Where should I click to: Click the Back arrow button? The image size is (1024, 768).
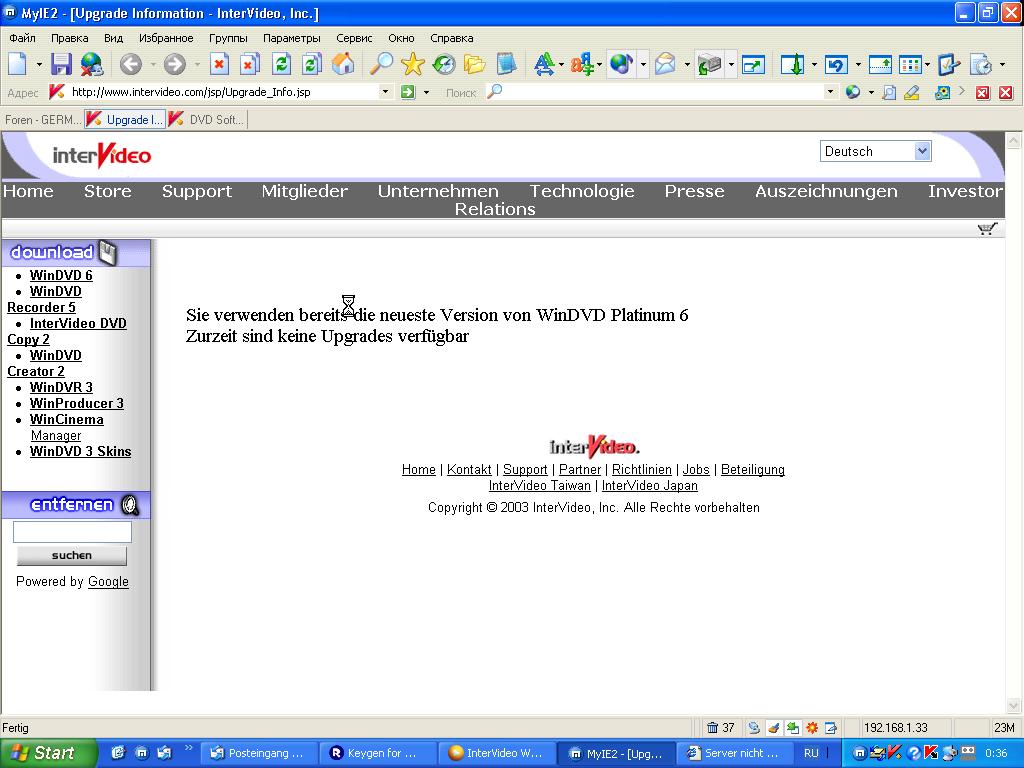click(x=131, y=64)
